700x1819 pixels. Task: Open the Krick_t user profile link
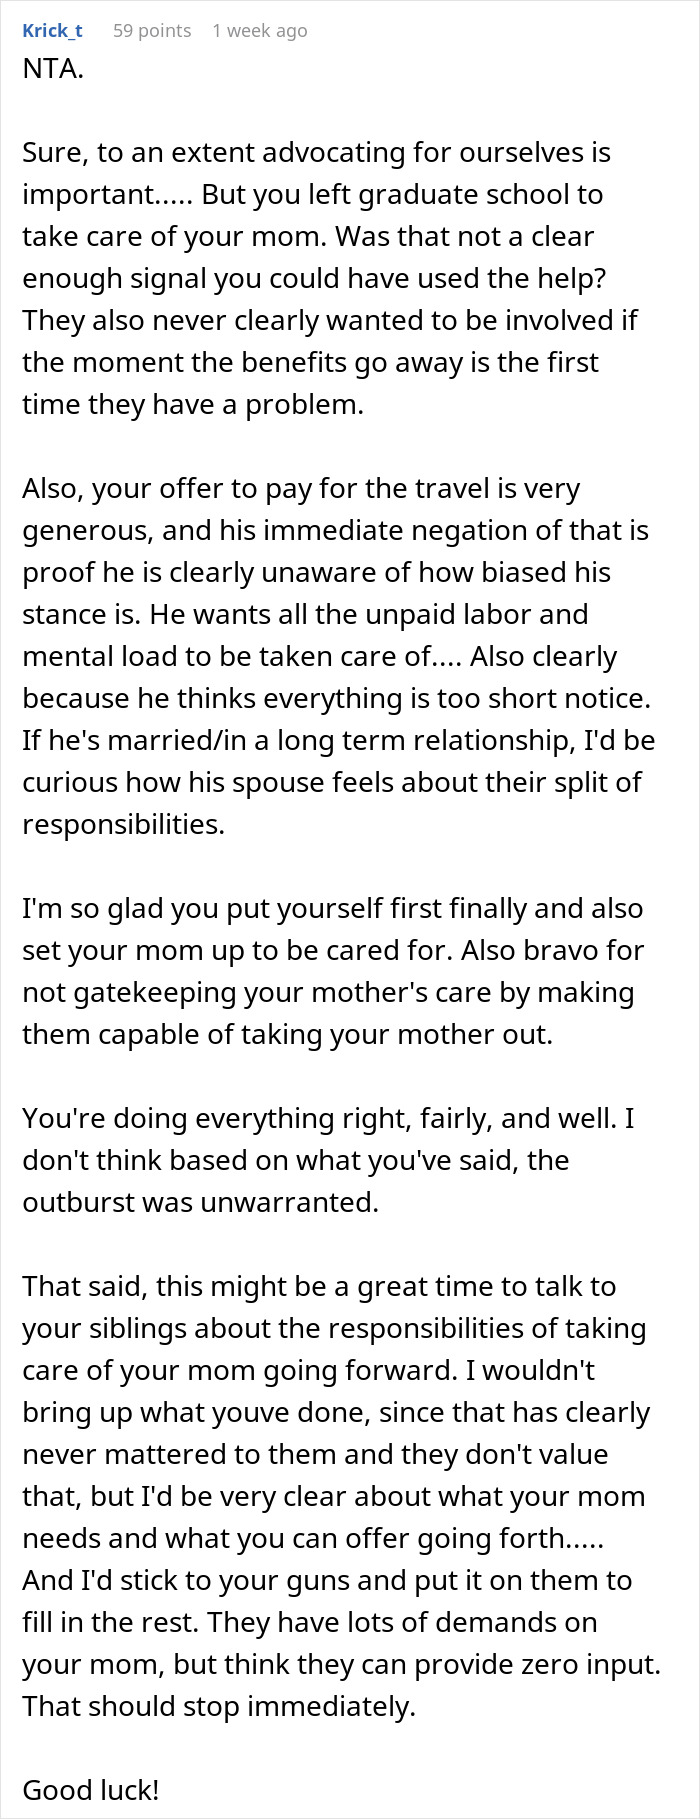pyautogui.click(x=52, y=30)
